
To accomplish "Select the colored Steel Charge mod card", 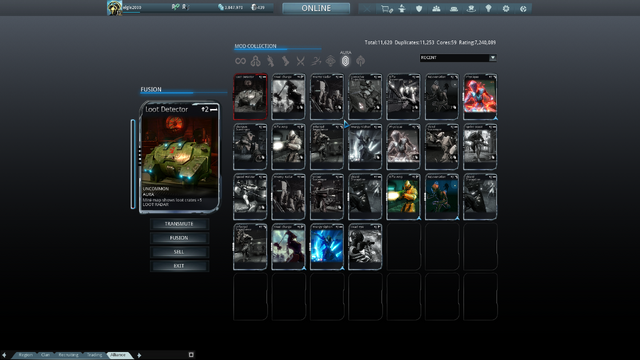I will (289, 247).
